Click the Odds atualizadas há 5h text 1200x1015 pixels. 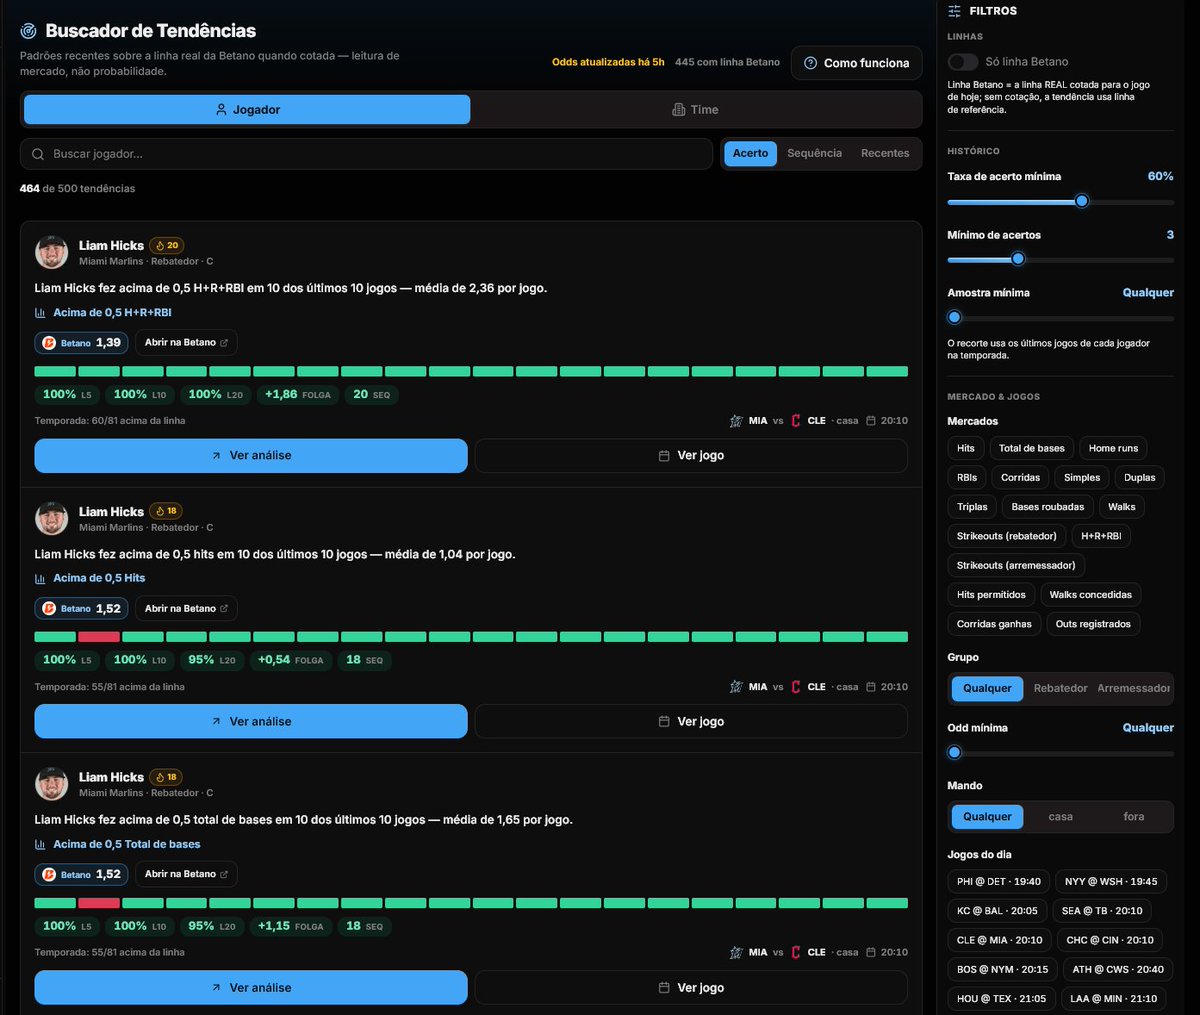(x=608, y=62)
